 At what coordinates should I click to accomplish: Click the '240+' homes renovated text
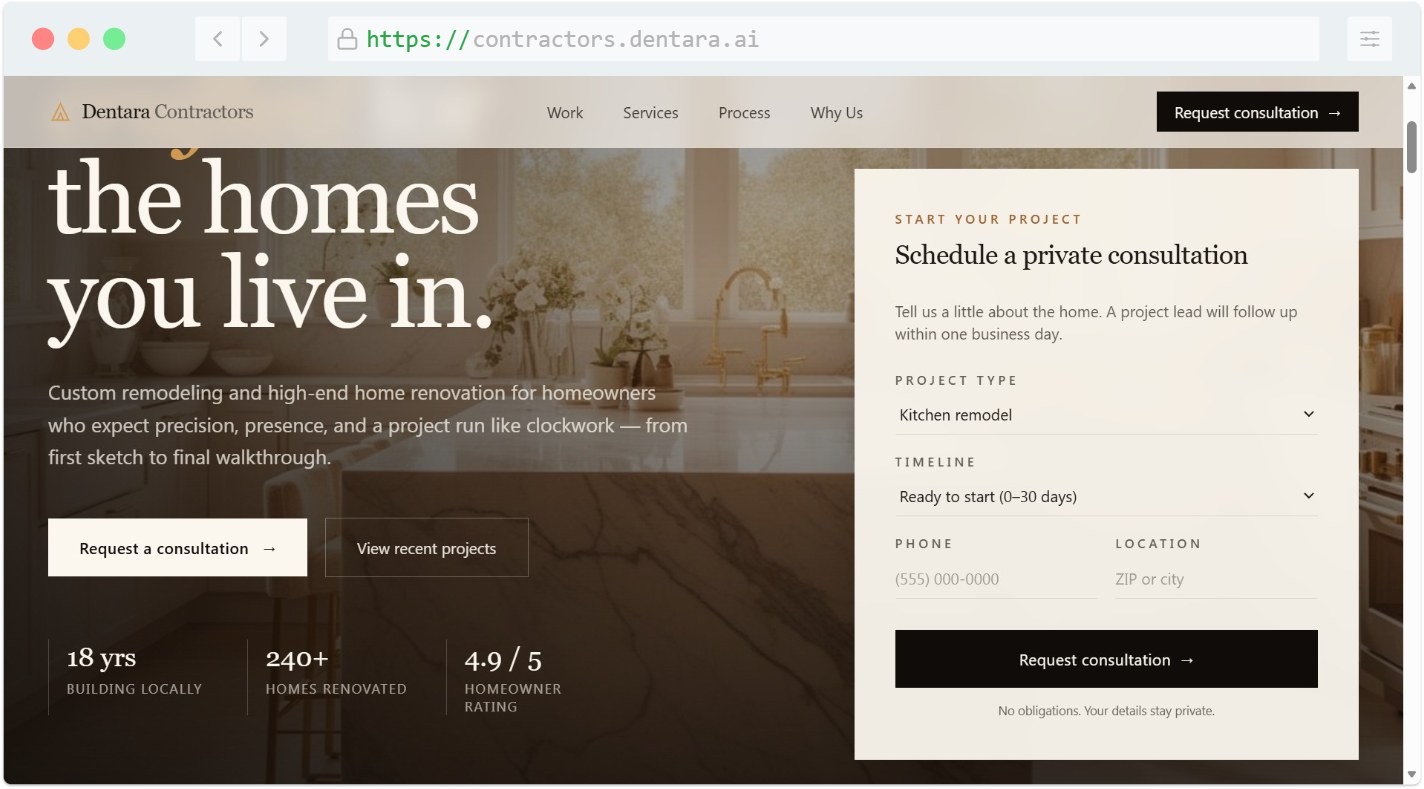(x=297, y=658)
